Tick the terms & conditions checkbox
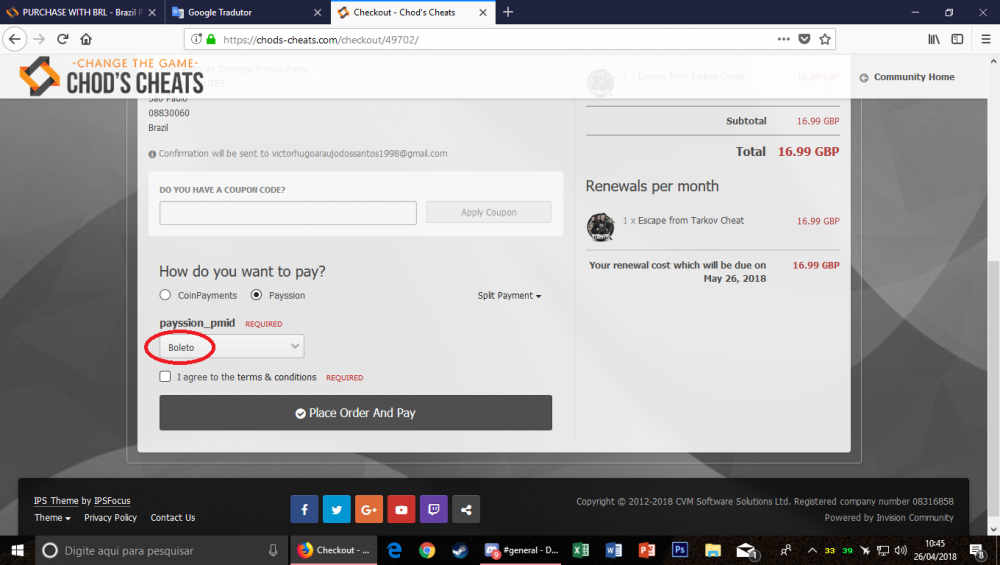The width and height of the screenshot is (1000, 565). [165, 376]
